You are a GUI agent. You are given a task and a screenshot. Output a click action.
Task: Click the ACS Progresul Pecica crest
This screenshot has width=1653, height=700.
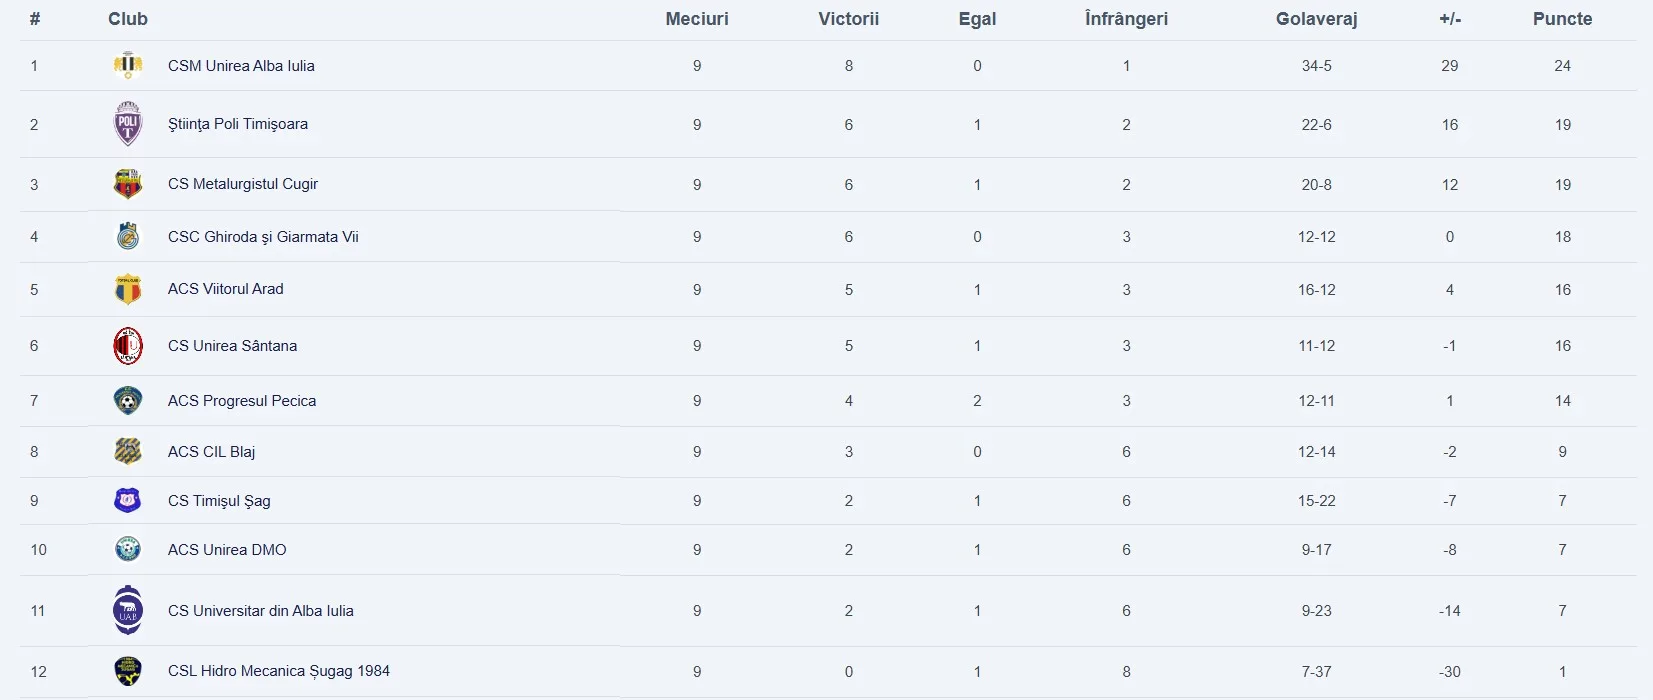pos(128,401)
